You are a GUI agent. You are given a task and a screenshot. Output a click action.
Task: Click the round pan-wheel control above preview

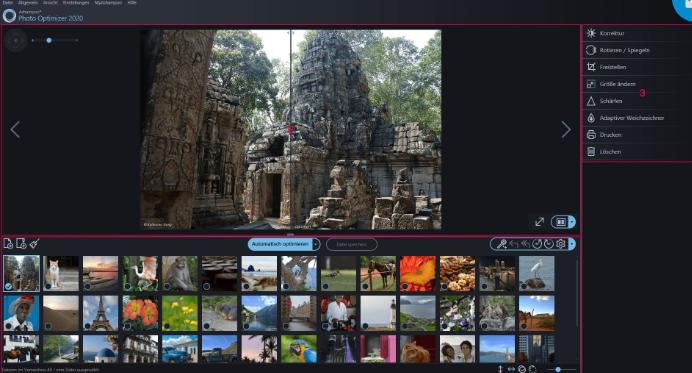(16, 40)
